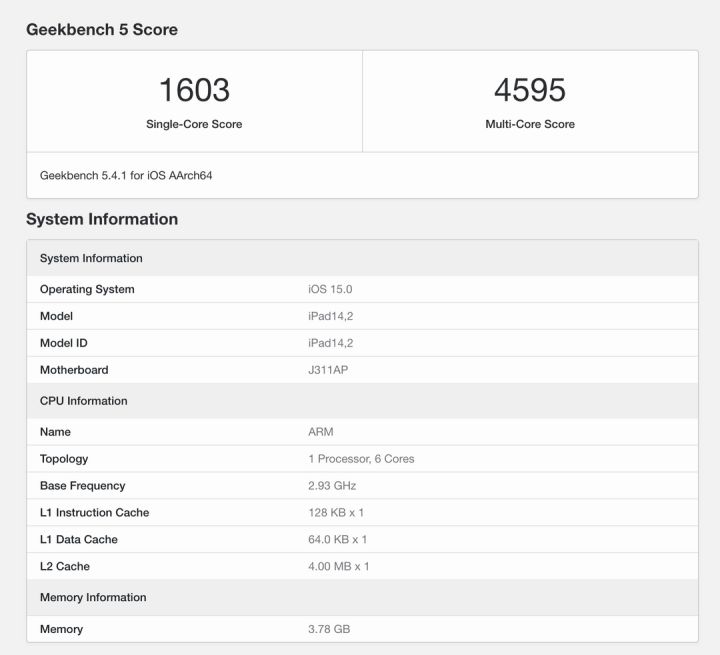Select the iPad14,2 value in Model row

[331, 316]
